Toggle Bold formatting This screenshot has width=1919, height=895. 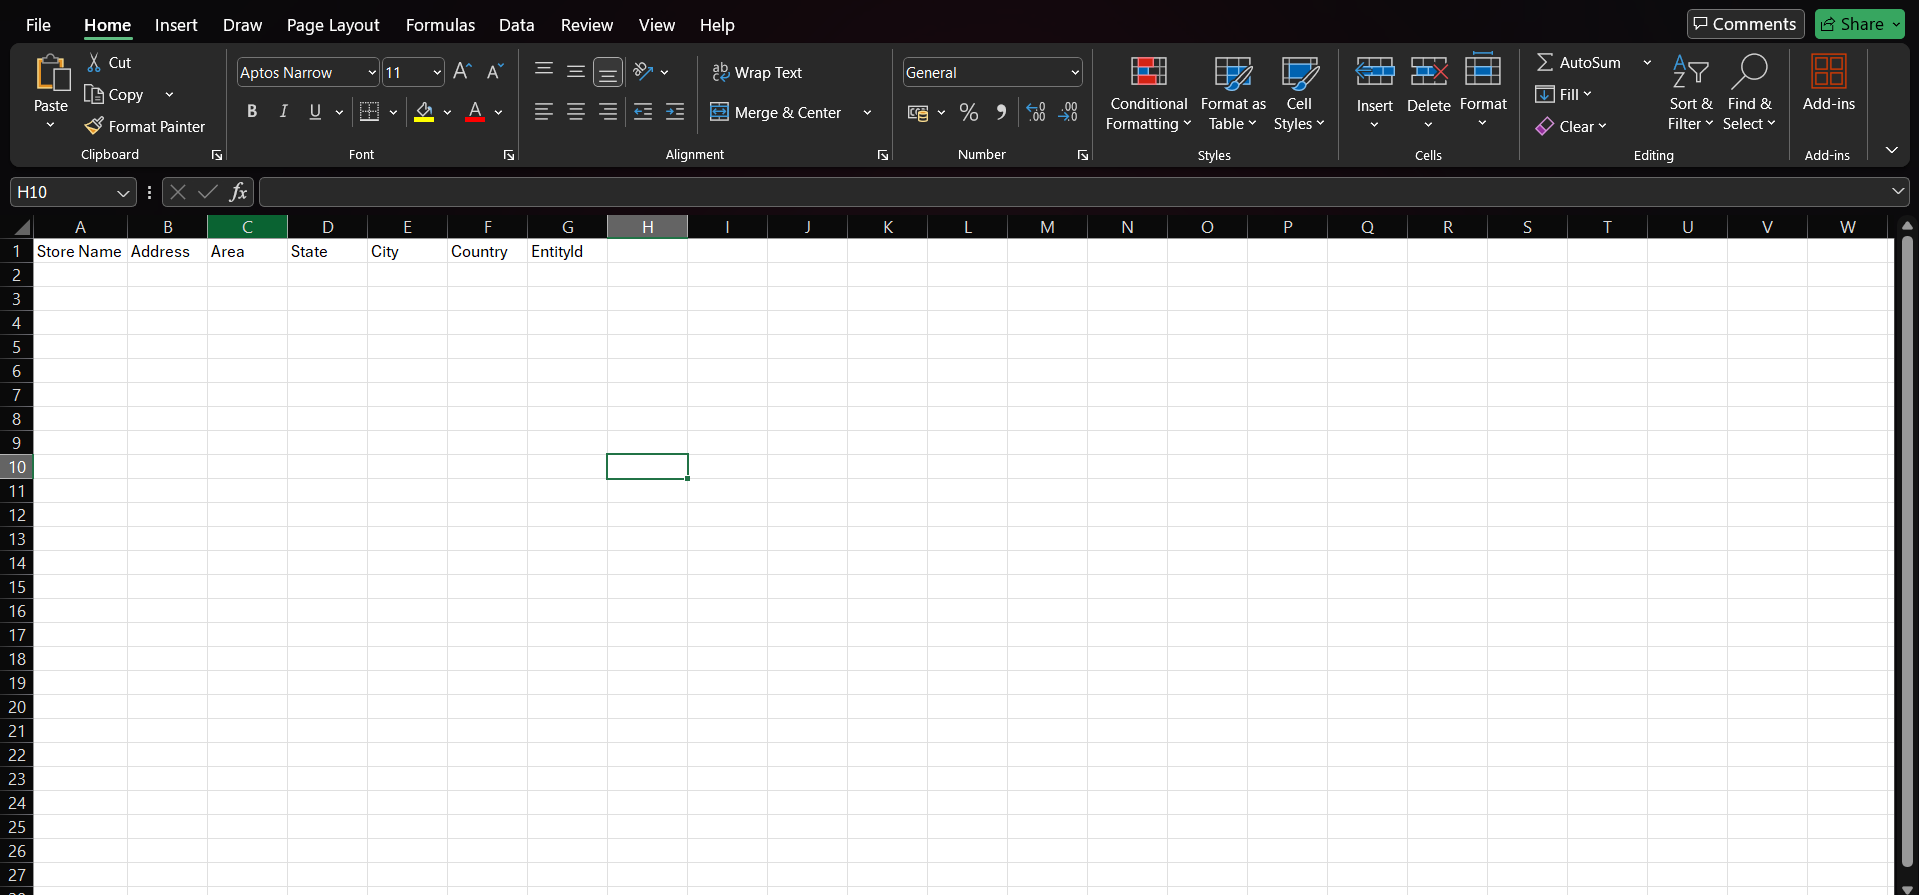coord(252,112)
